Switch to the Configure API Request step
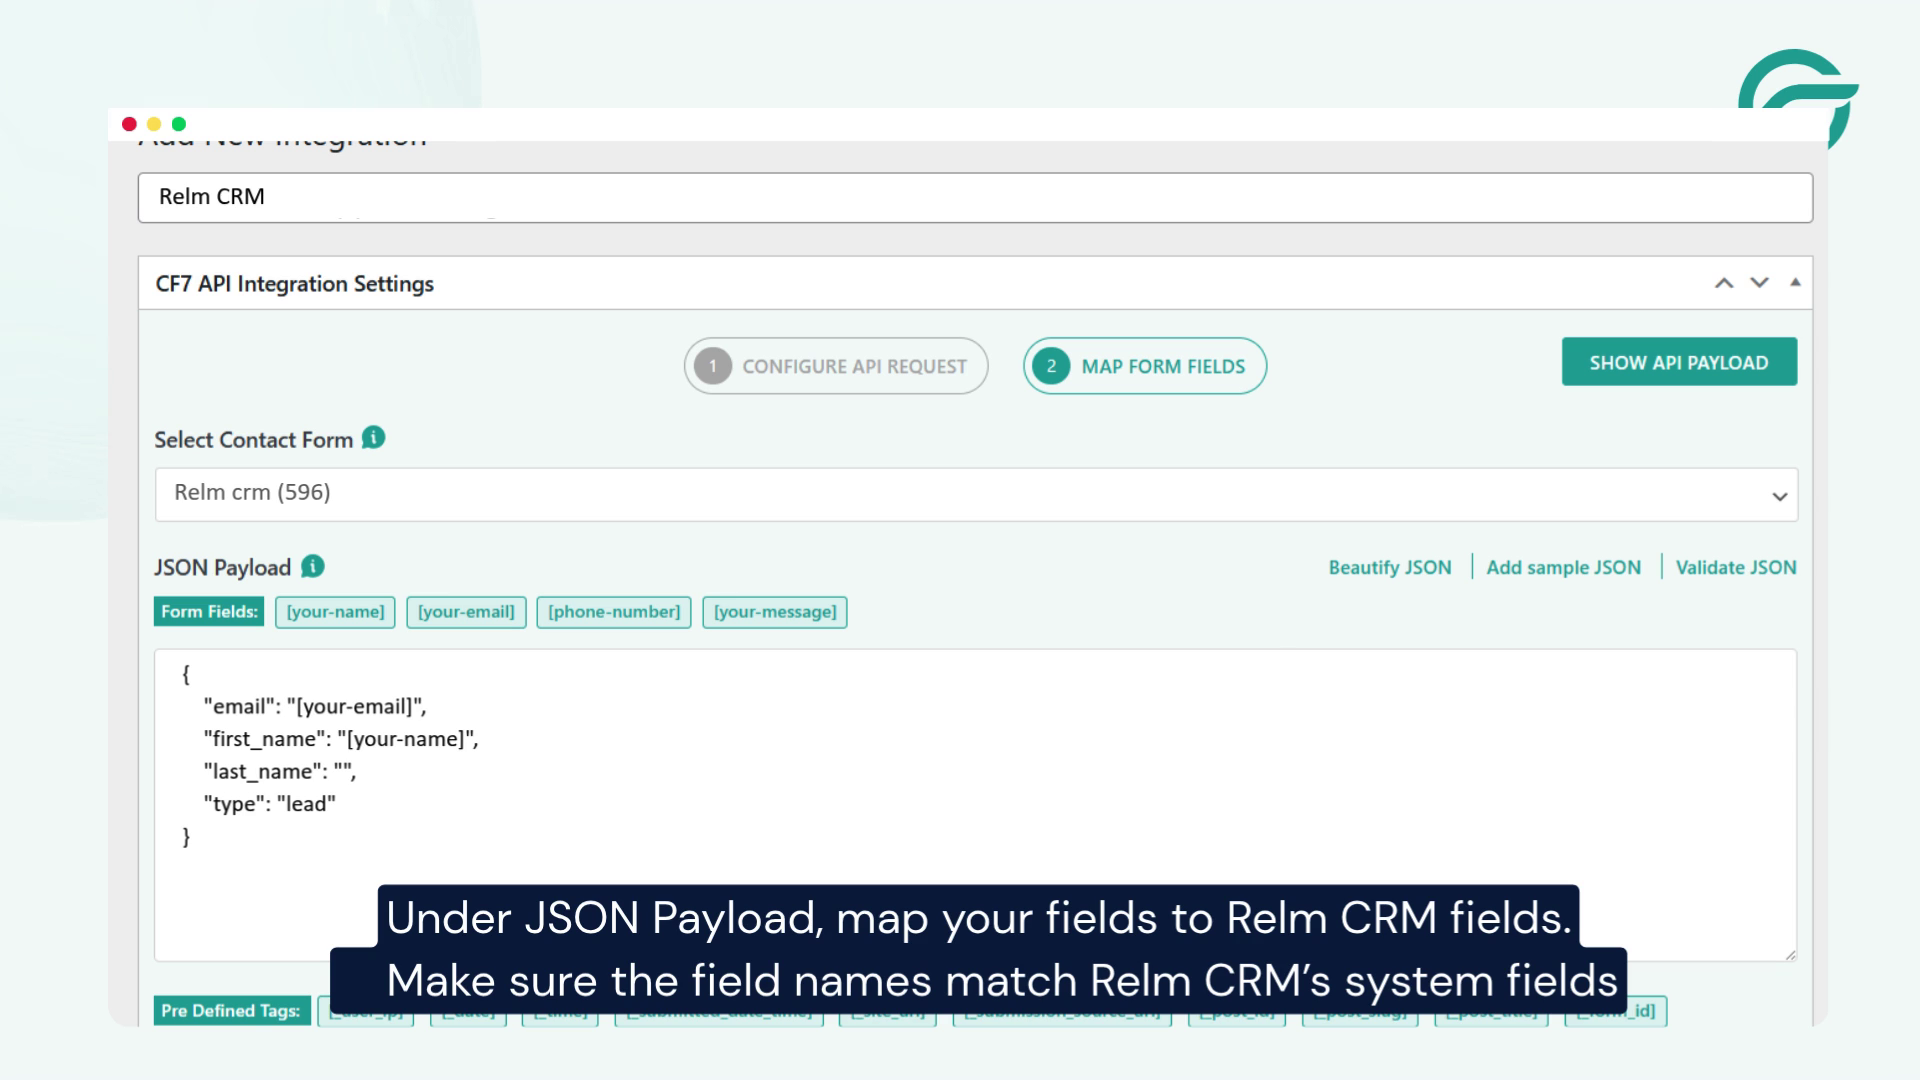Image resolution: width=1920 pixels, height=1080 pixels. coord(836,366)
